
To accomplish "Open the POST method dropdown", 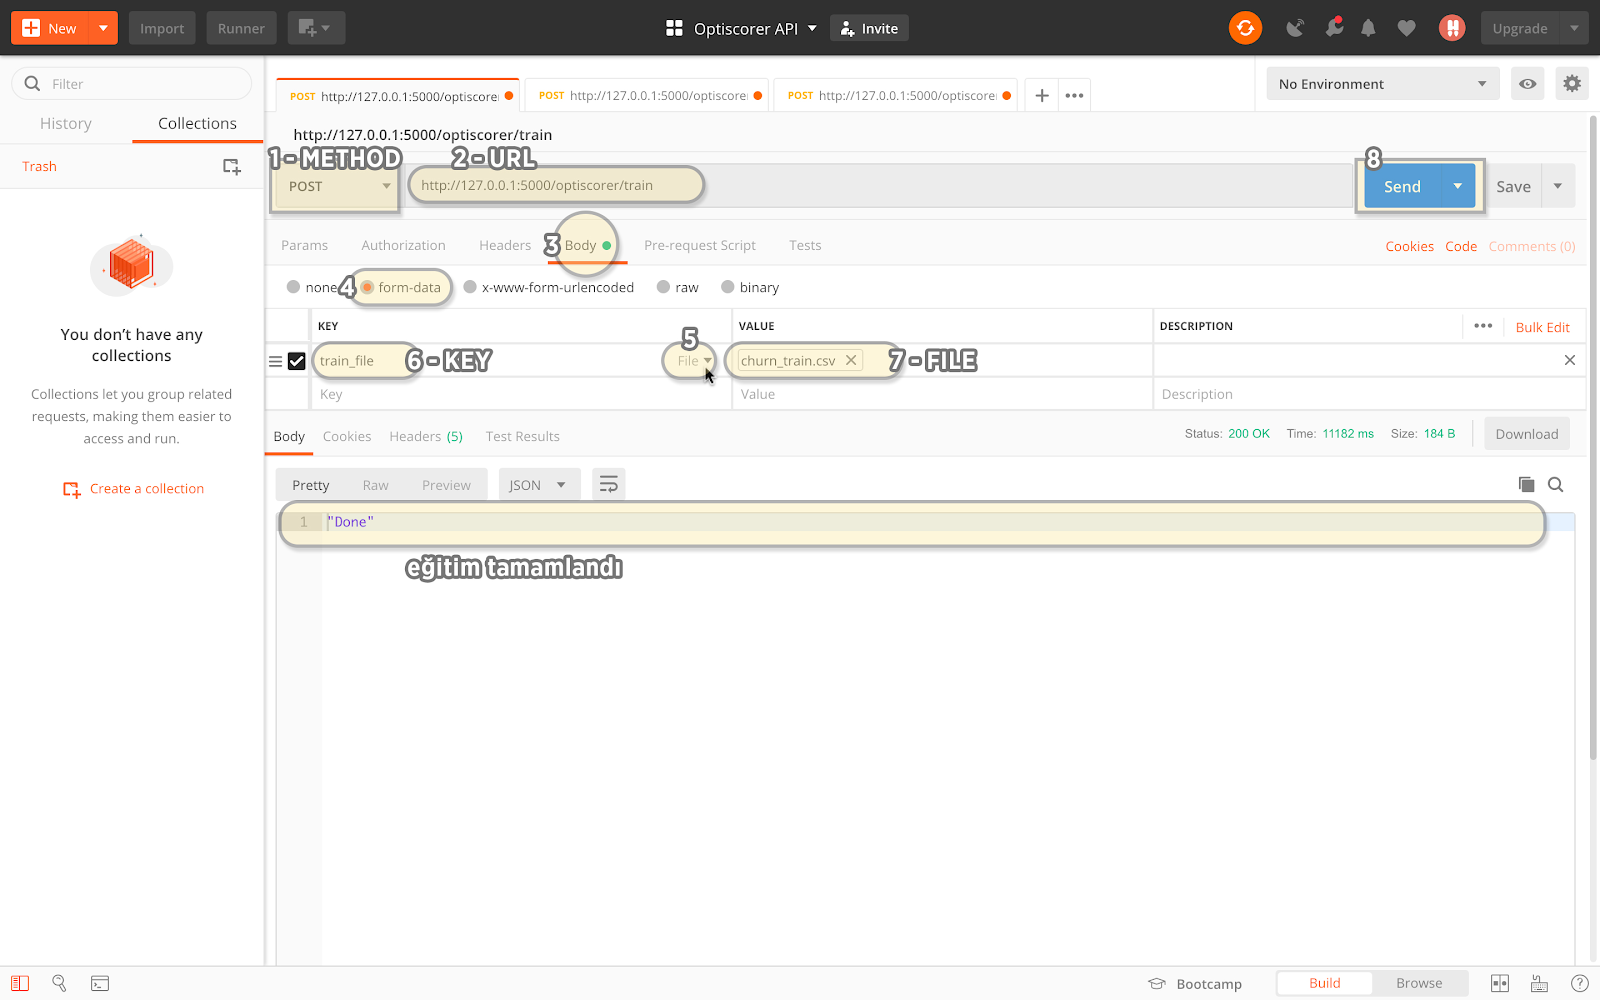I will pos(338,186).
